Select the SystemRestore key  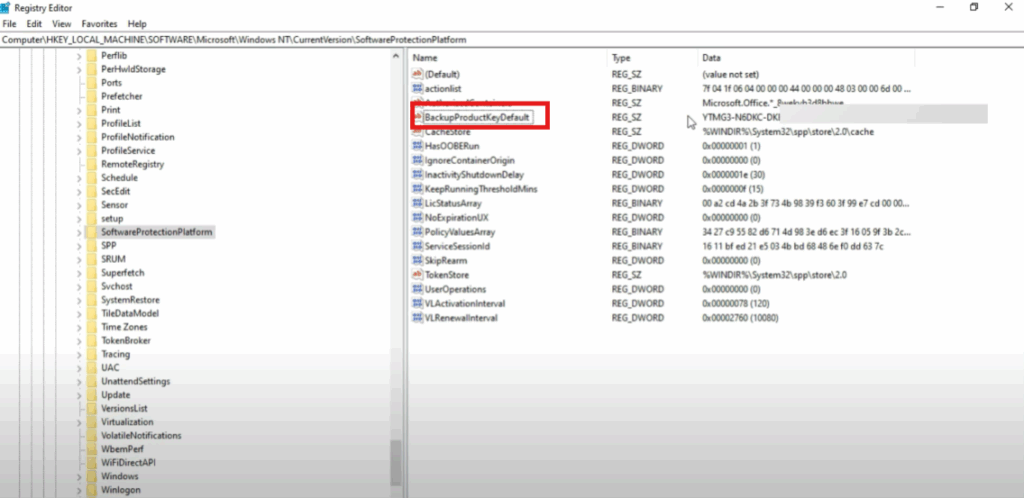click(x=130, y=300)
